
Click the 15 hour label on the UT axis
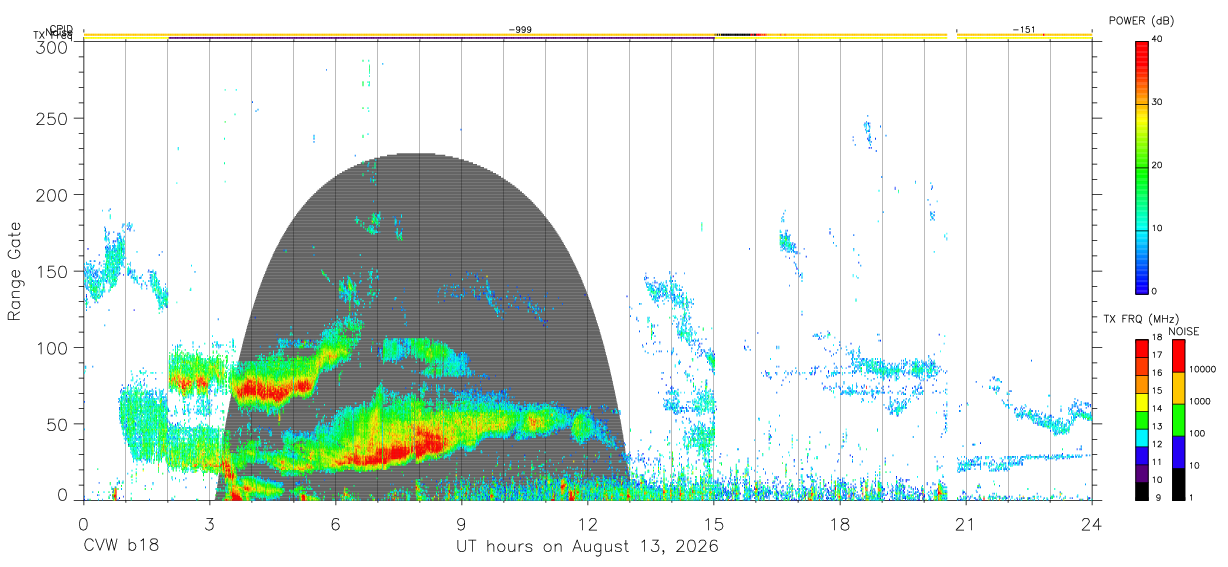[714, 523]
